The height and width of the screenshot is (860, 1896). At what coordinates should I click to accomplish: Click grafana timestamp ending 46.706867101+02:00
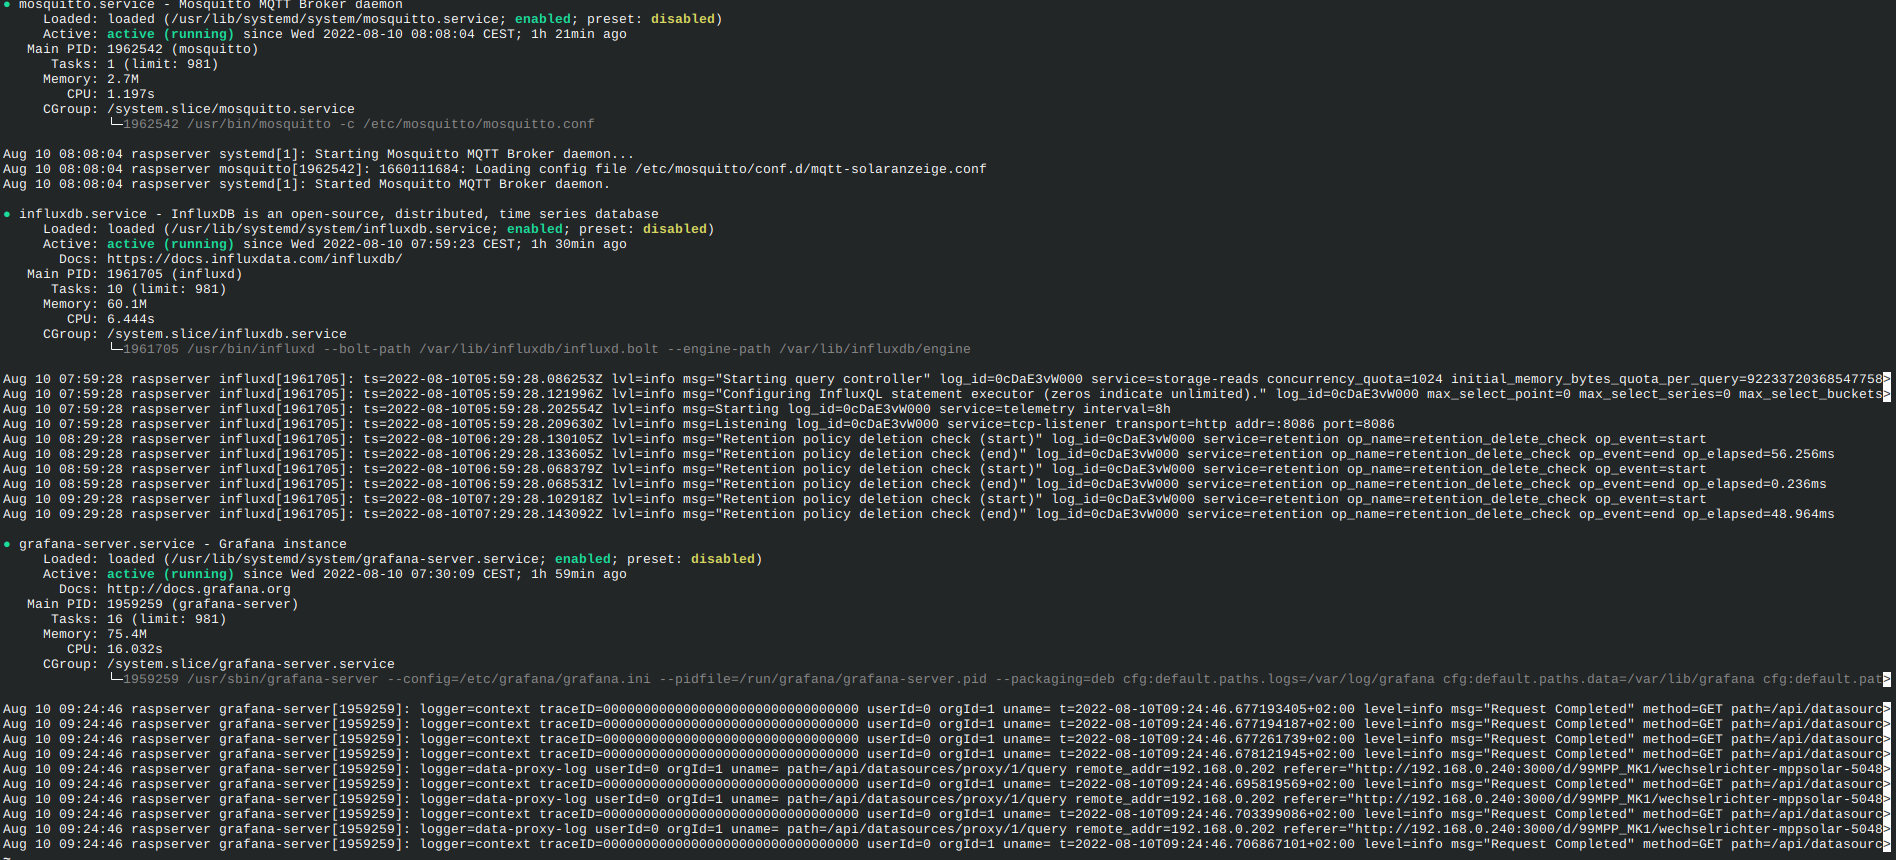(x=1207, y=844)
